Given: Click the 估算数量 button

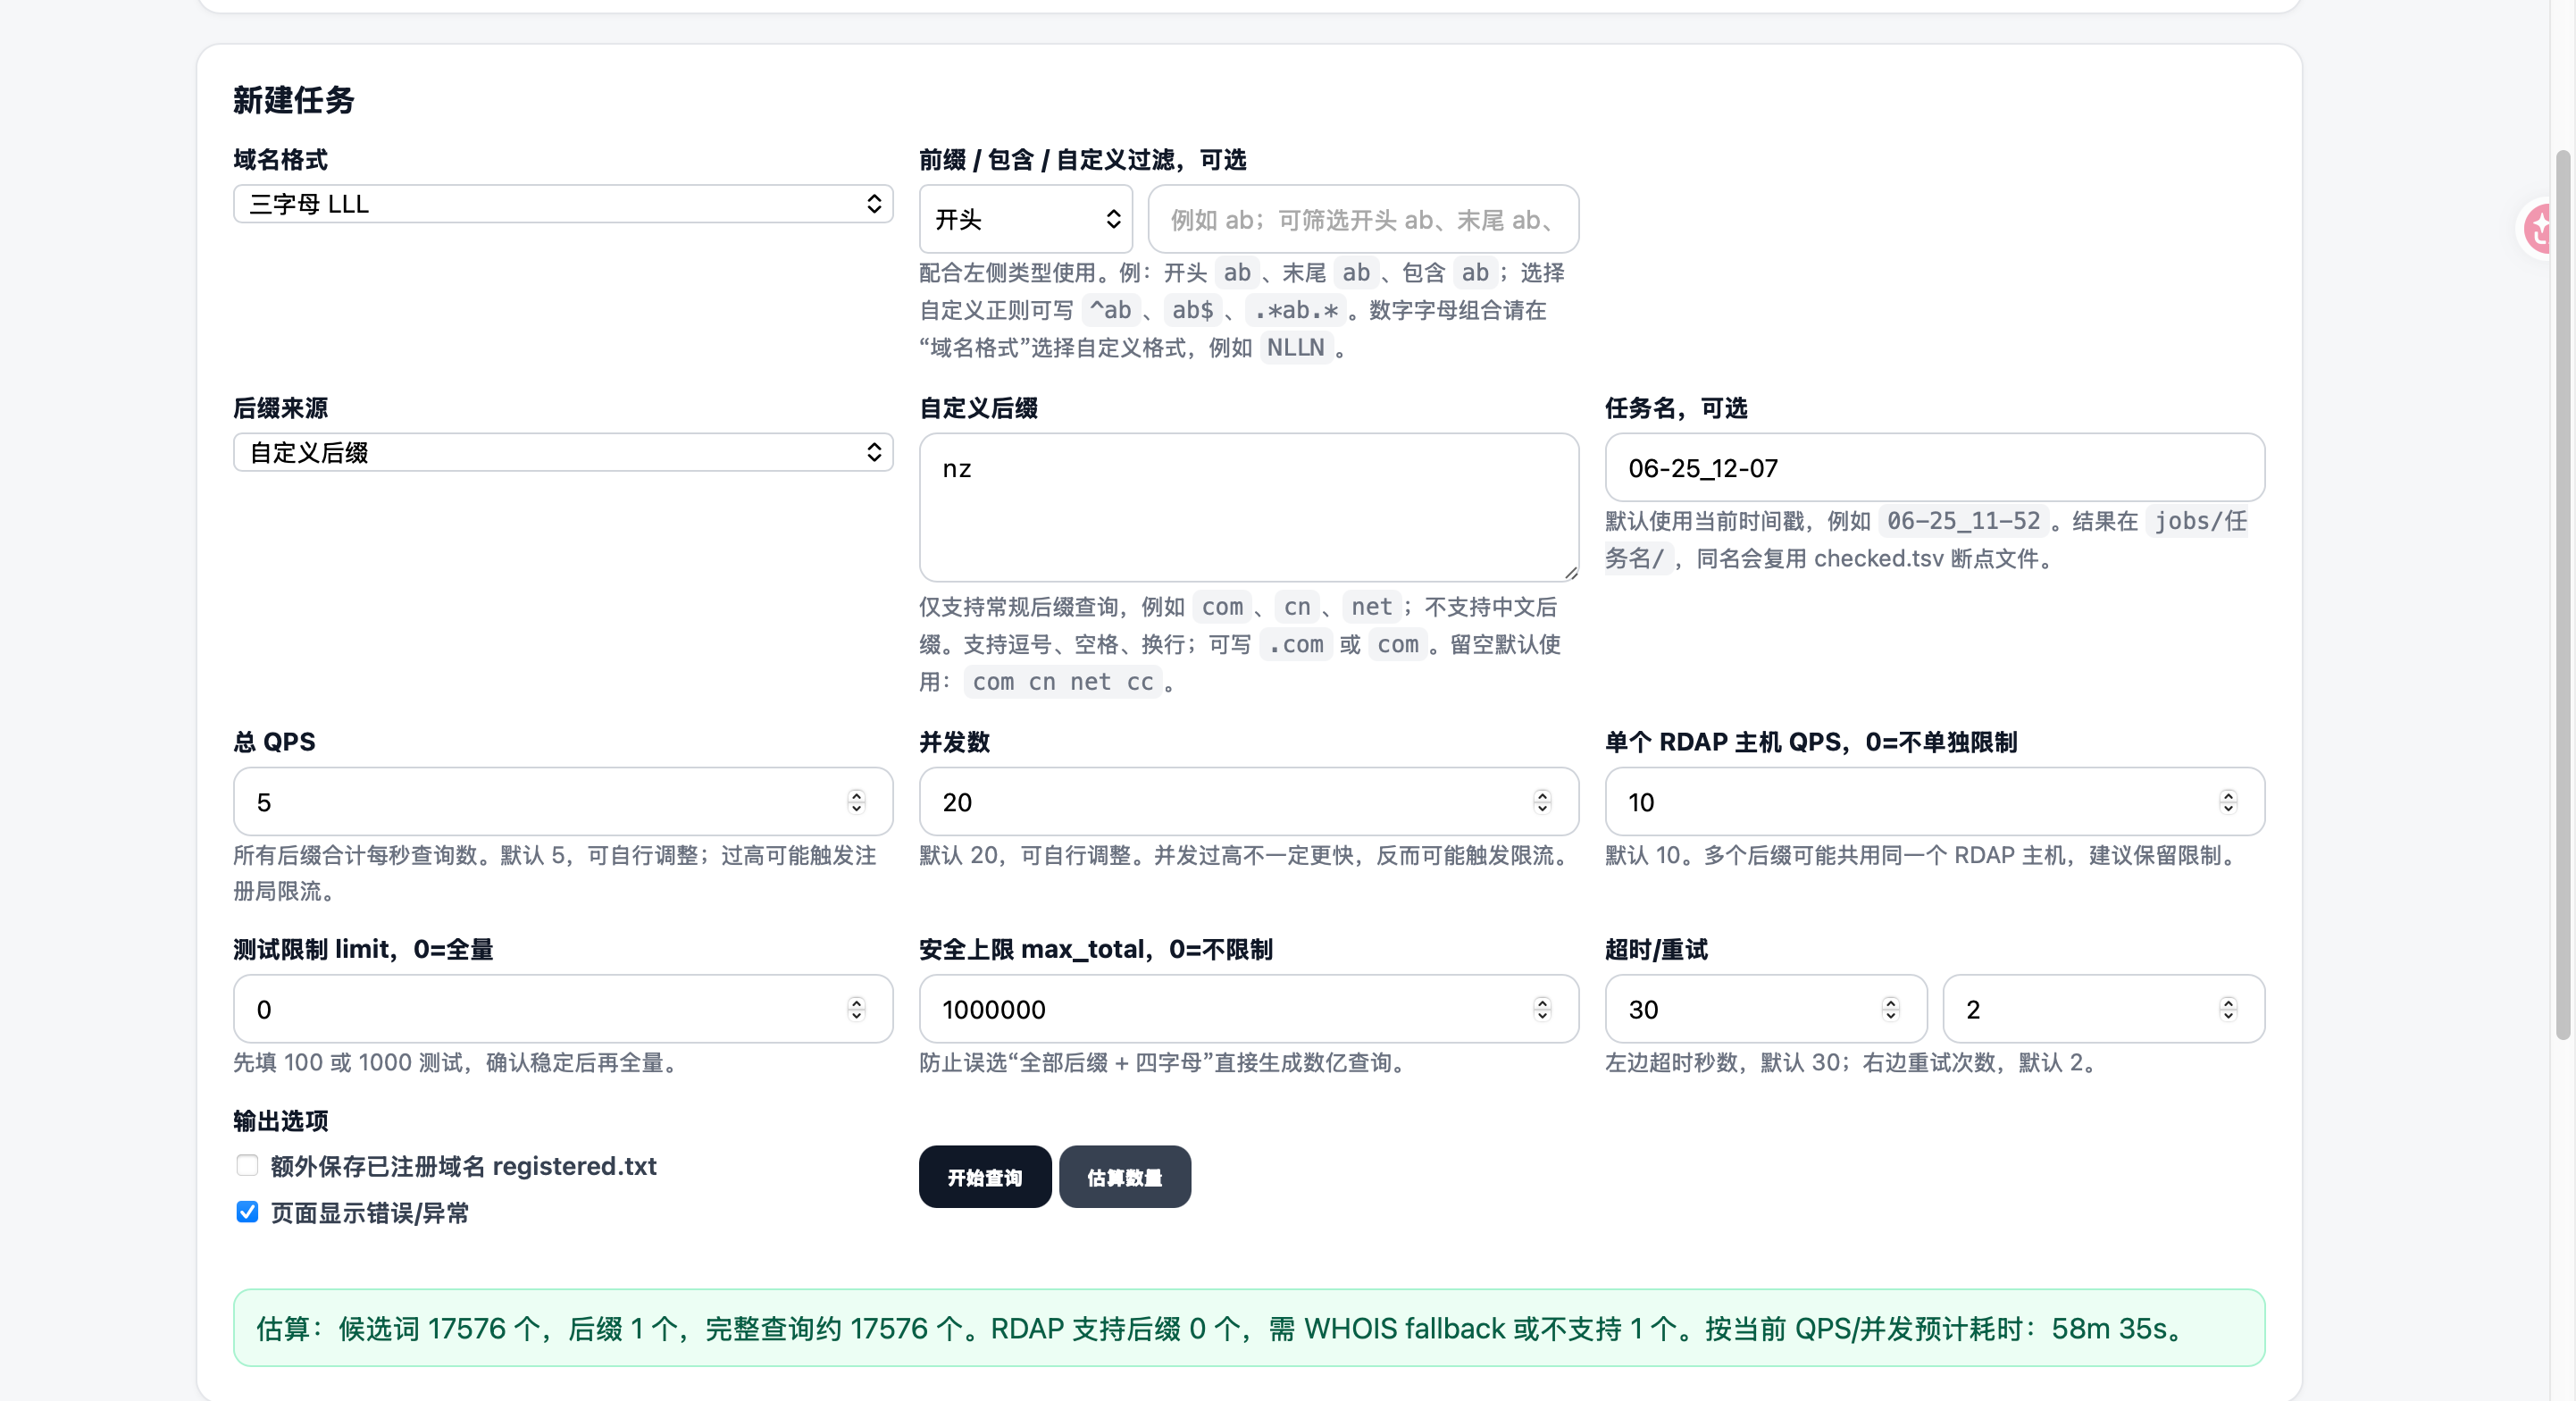Looking at the screenshot, I should click(1125, 1177).
